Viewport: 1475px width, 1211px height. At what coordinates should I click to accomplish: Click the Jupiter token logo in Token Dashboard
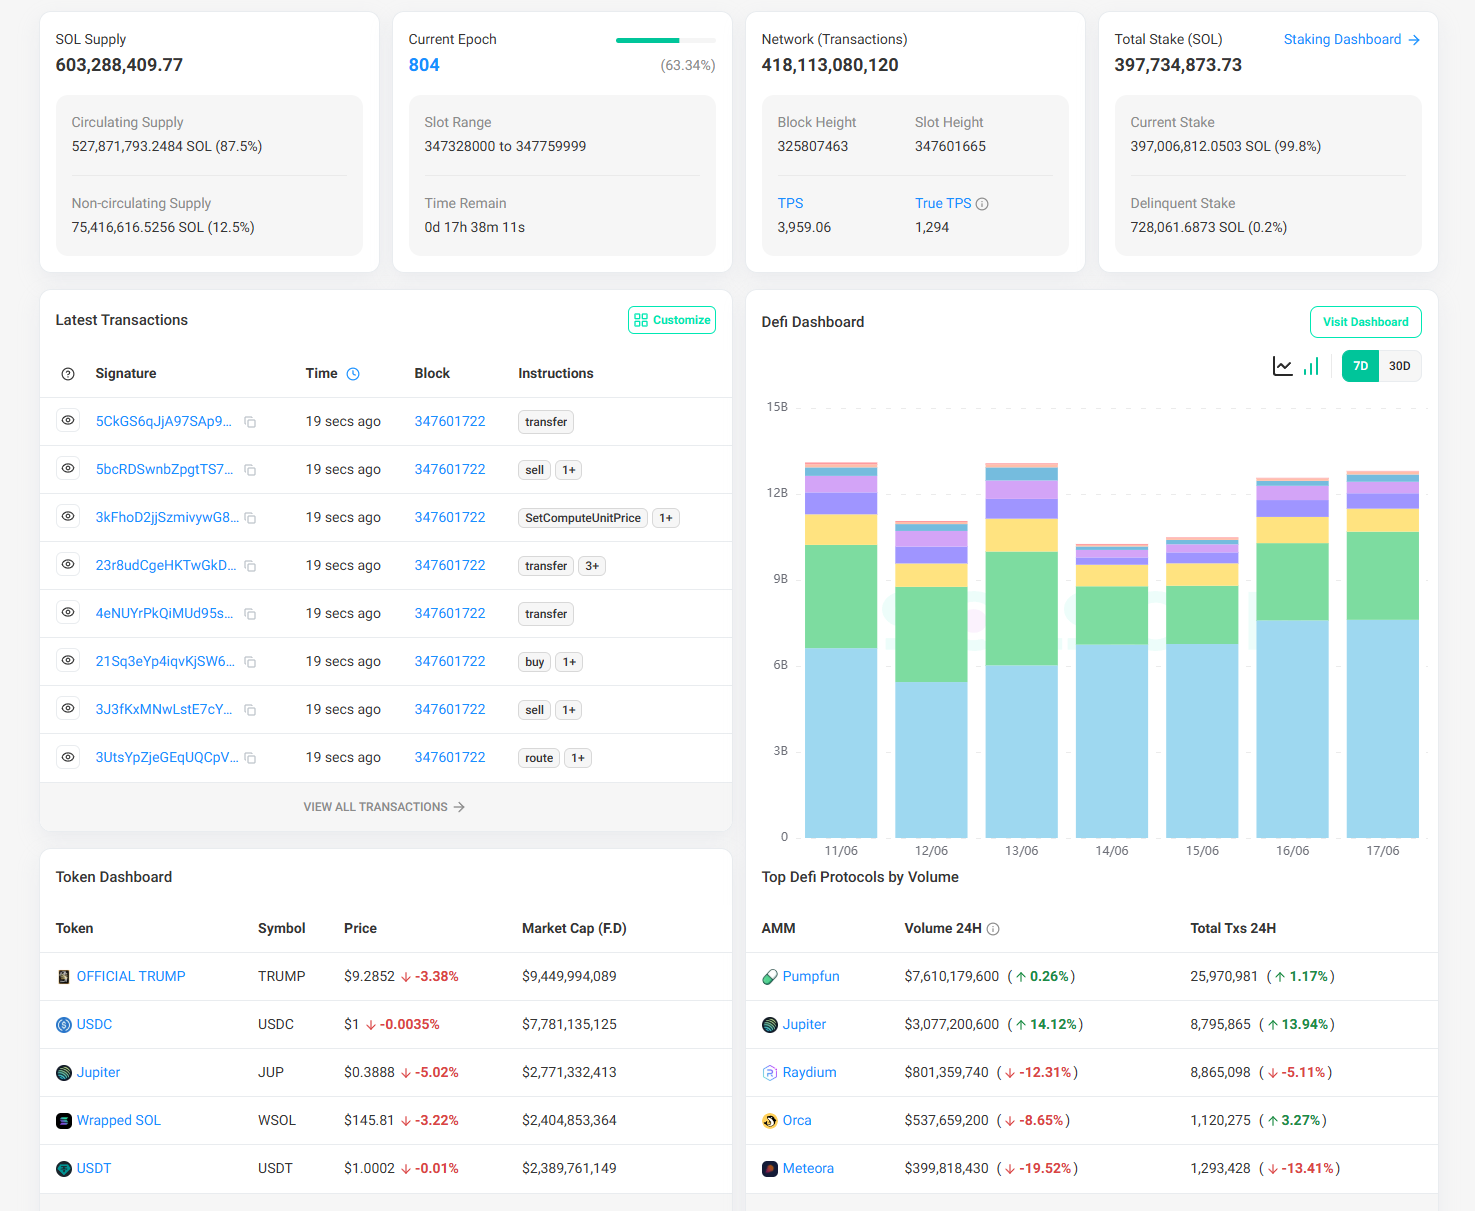pos(64,1073)
